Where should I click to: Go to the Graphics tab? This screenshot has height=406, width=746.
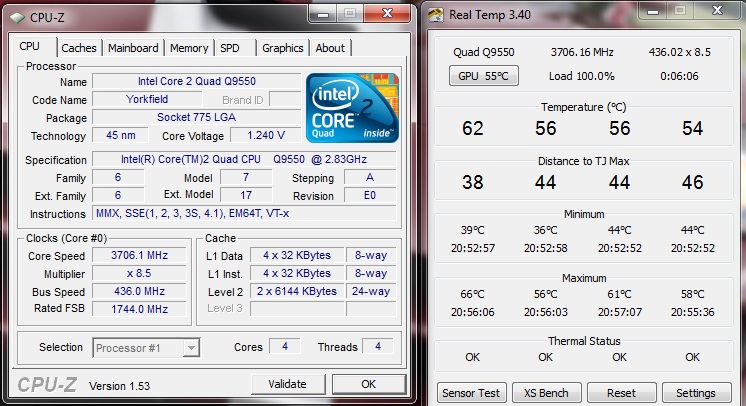point(283,48)
